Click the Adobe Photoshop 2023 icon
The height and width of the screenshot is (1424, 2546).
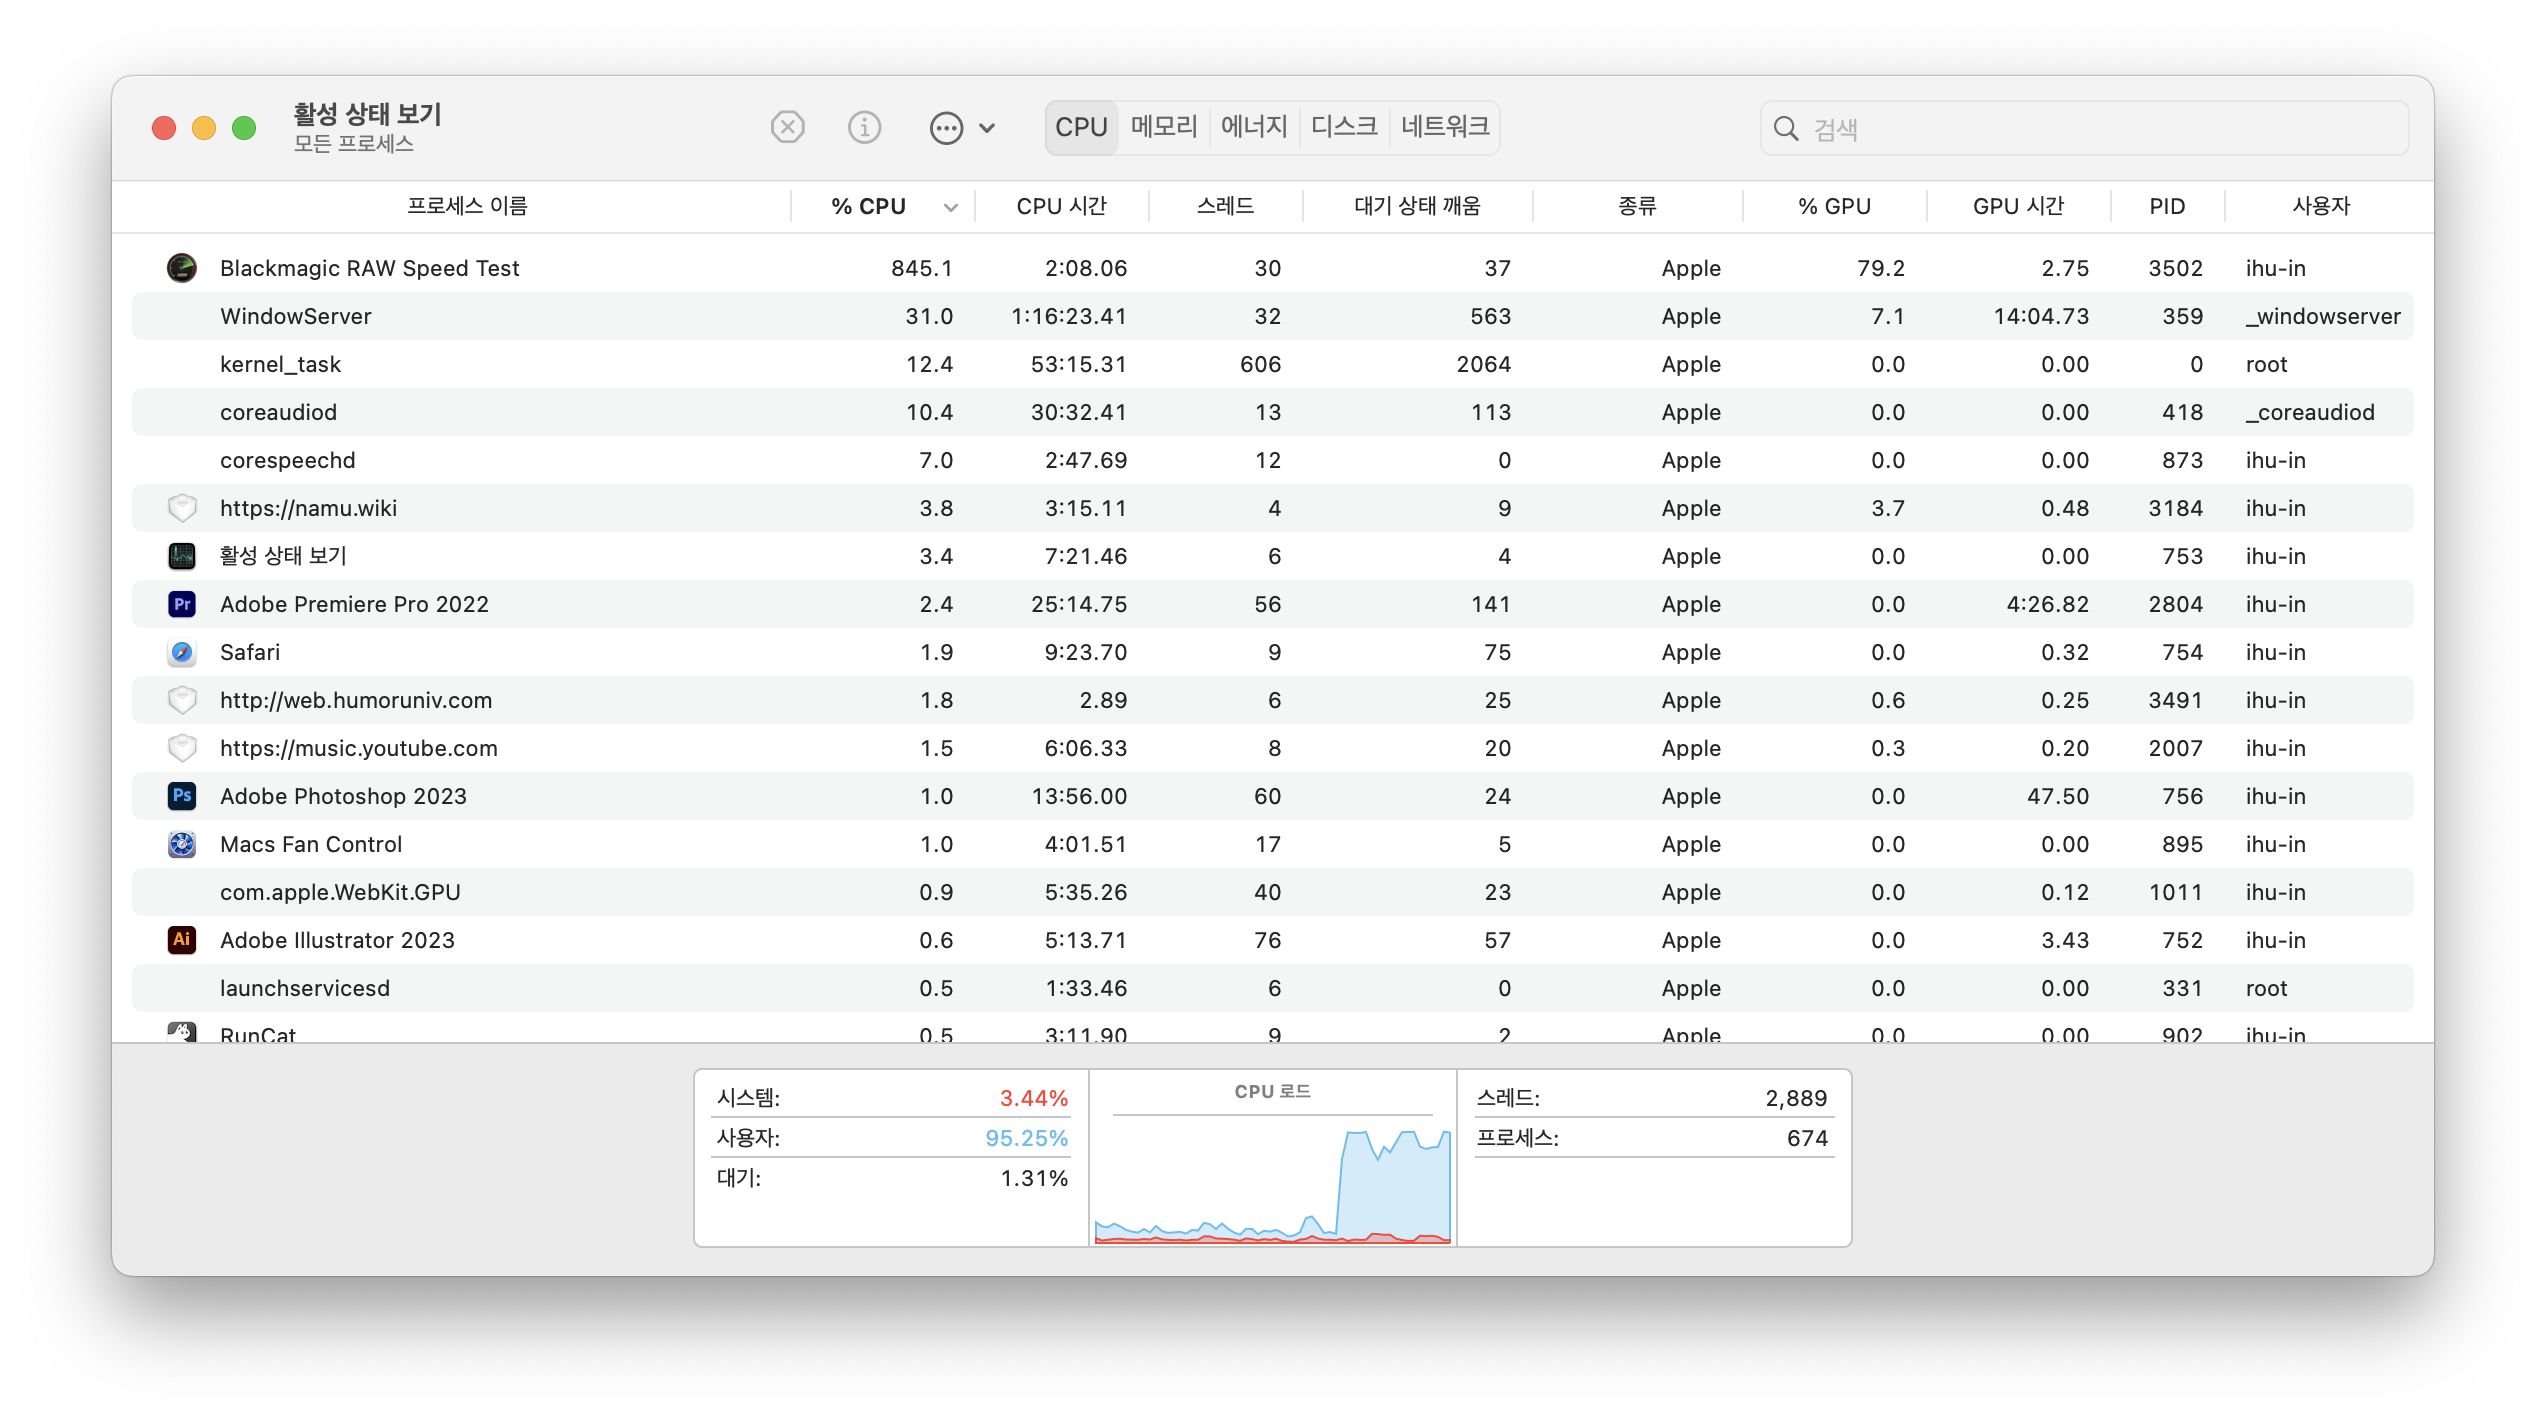pyautogui.click(x=181, y=796)
